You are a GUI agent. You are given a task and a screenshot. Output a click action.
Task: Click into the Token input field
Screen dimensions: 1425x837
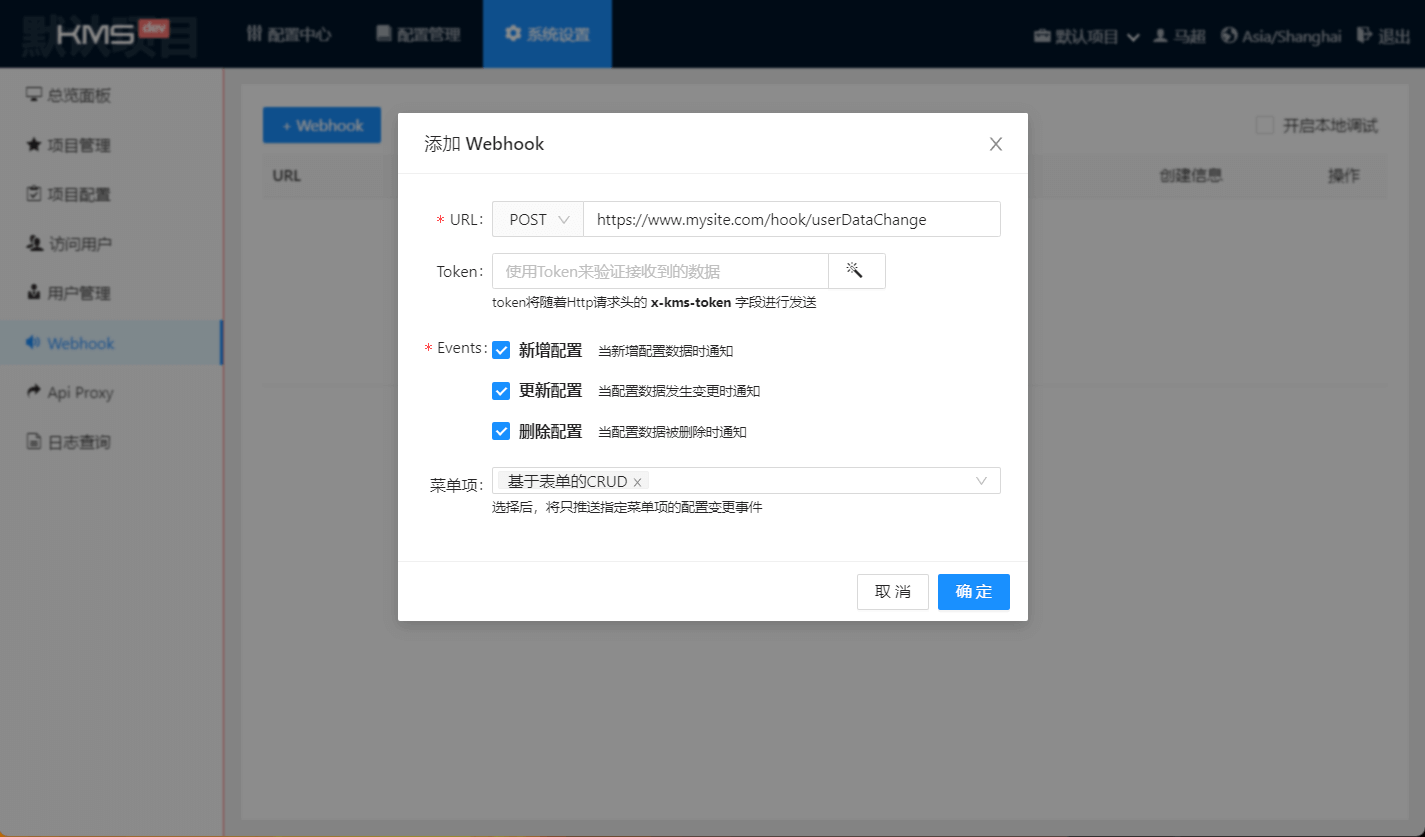660,271
